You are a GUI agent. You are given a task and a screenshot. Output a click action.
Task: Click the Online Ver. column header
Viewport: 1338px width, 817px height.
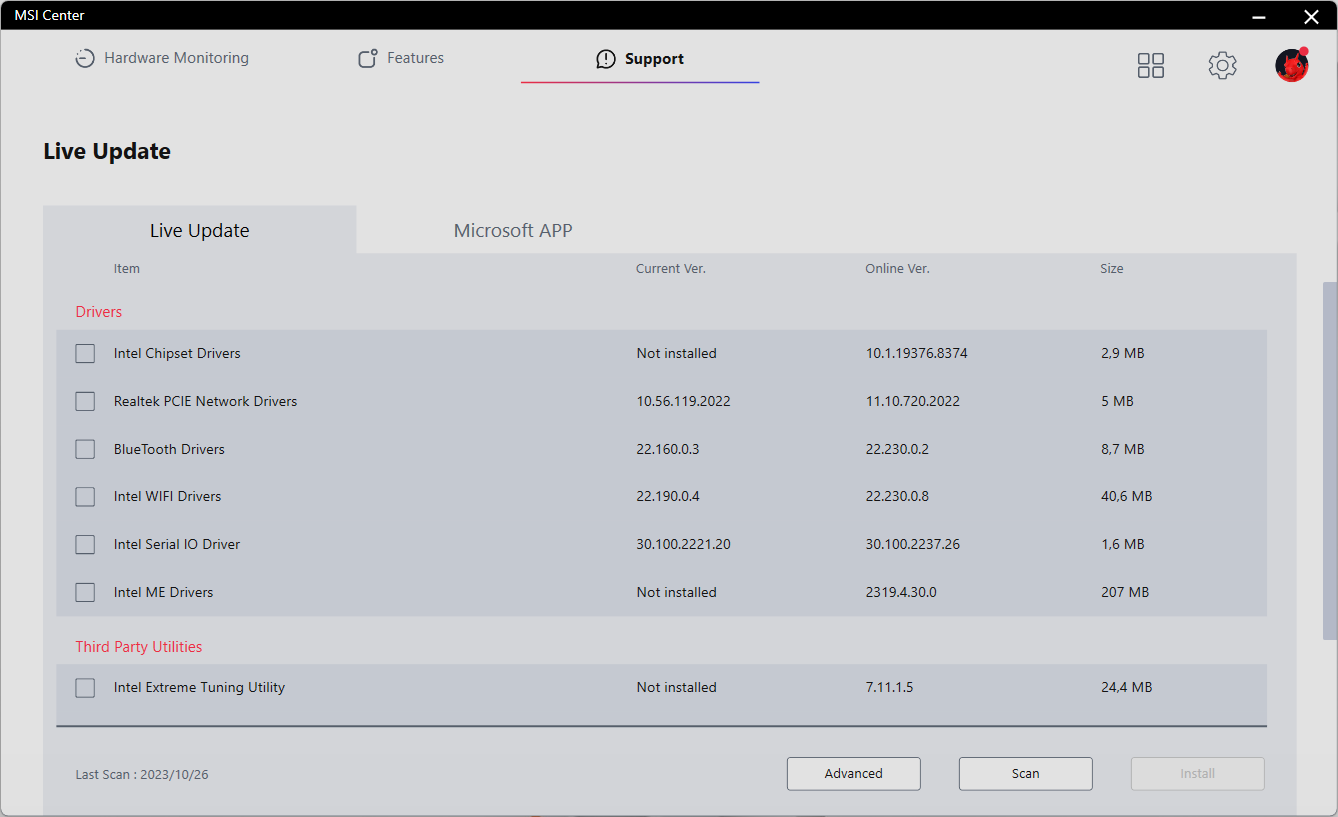(898, 269)
